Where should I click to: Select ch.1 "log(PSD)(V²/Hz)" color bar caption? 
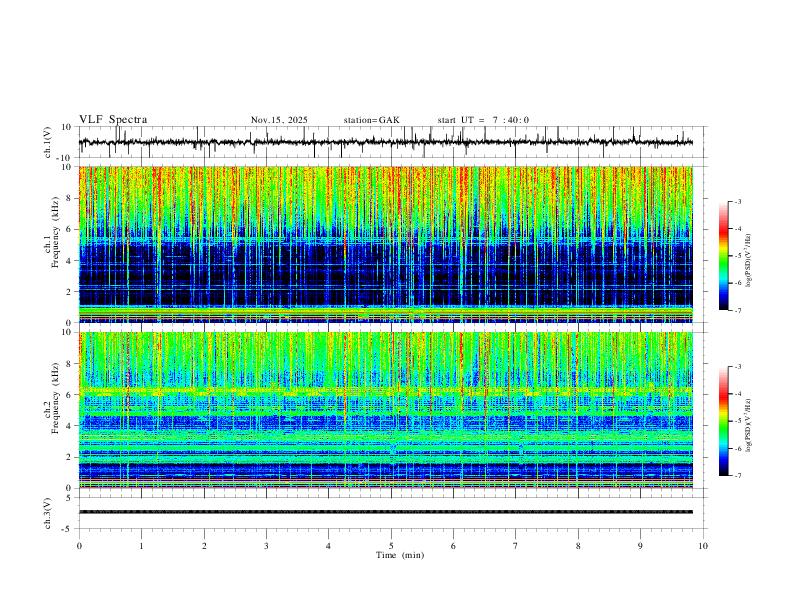coord(748,261)
